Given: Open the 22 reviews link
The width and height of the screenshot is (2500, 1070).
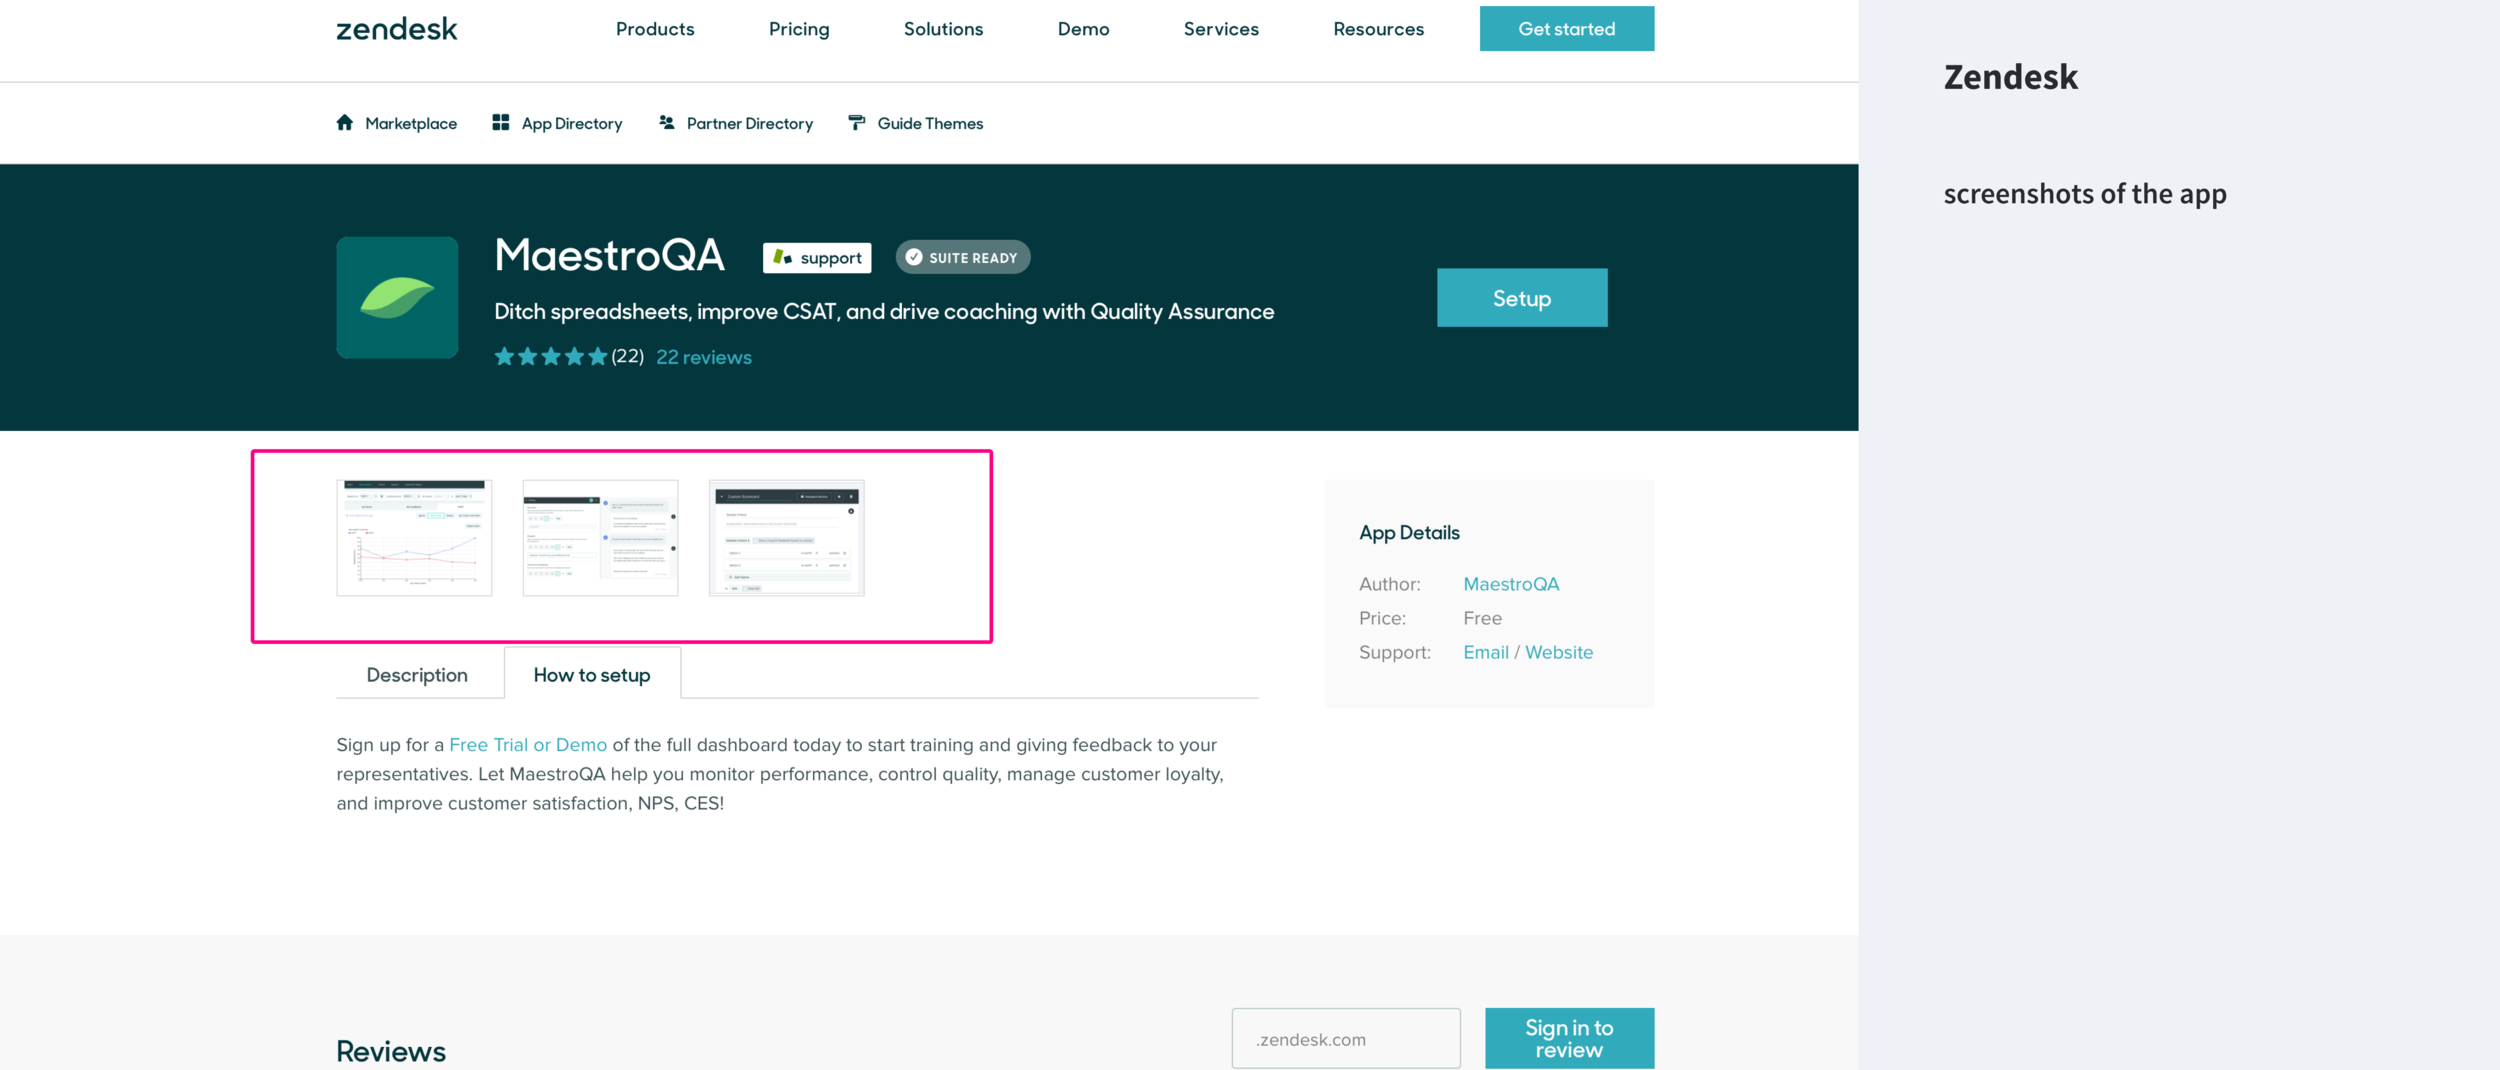Looking at the screenshot, I should 704,357.
